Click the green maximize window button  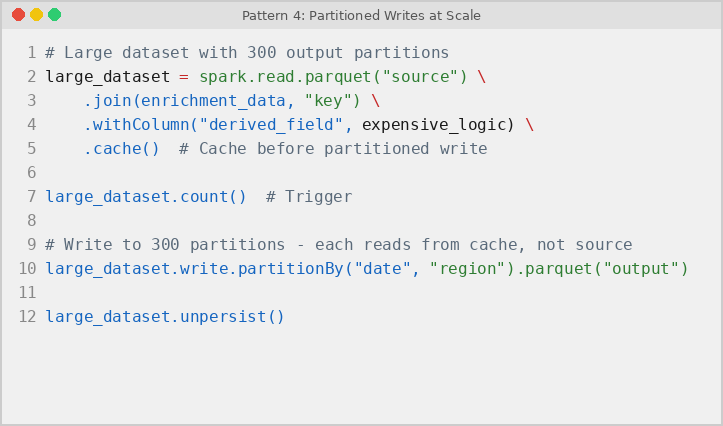[54, 15]
